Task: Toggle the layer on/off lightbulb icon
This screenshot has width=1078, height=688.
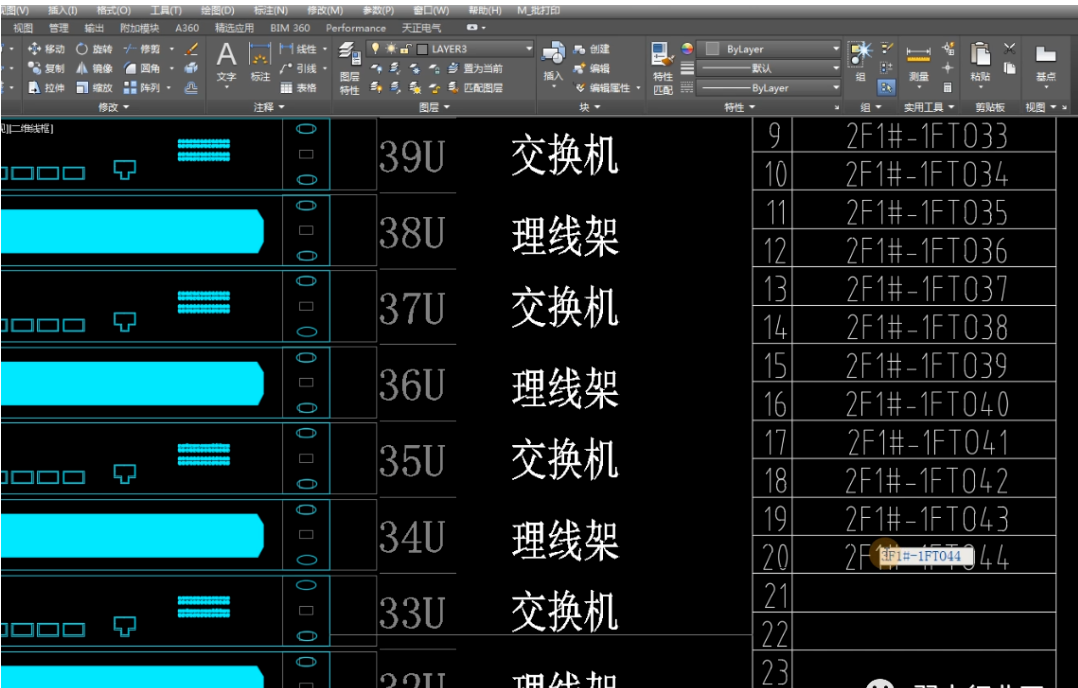Action: (376, 48)
